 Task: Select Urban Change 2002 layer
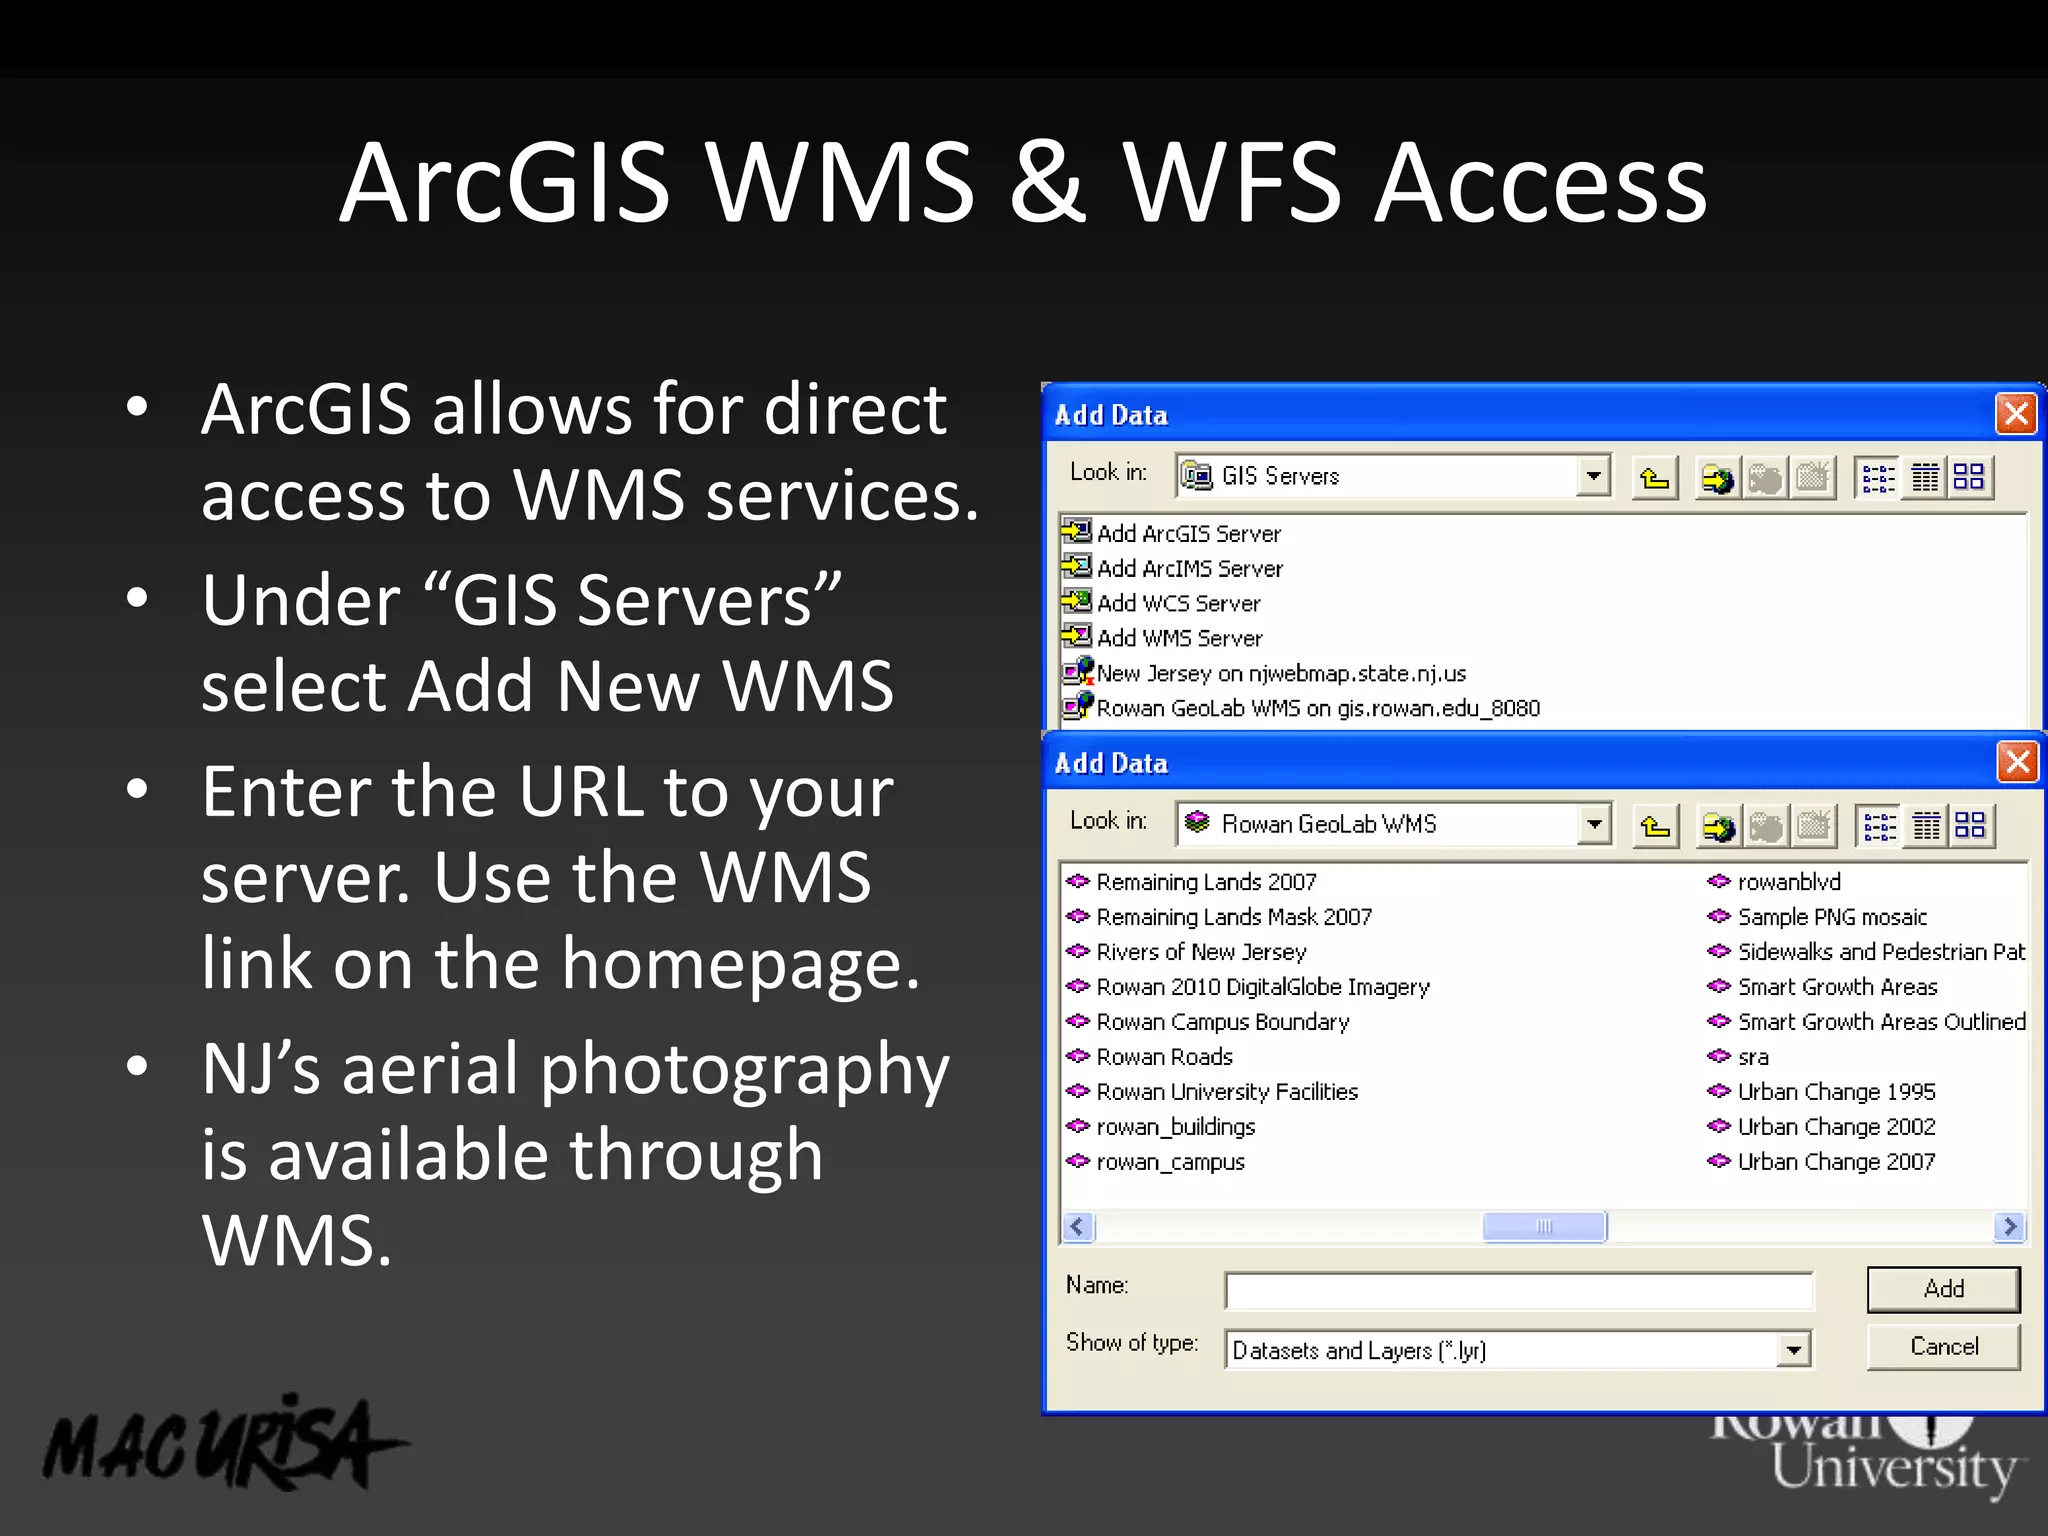(x=1821, y=1127)
